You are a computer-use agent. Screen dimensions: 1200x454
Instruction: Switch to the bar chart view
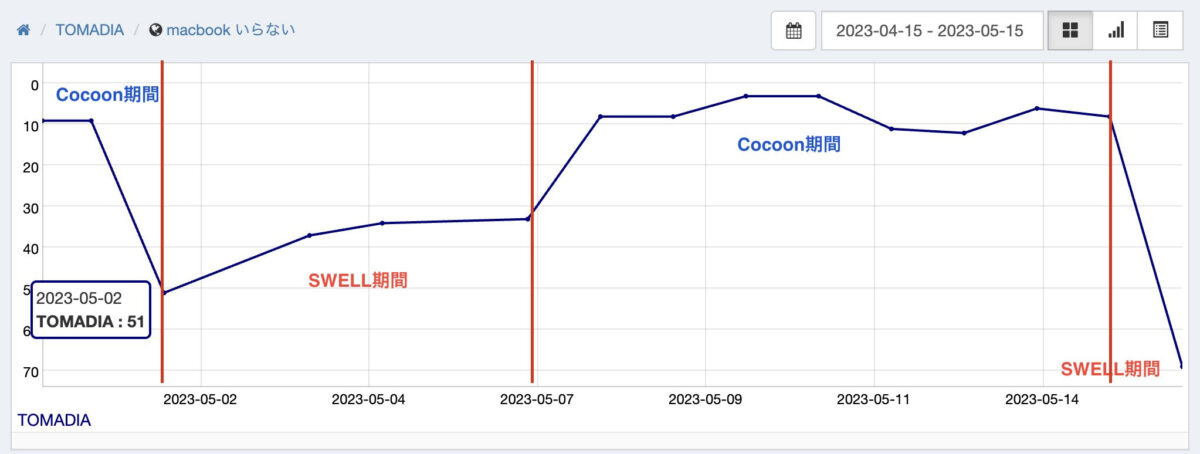(x=1115, y=31)
